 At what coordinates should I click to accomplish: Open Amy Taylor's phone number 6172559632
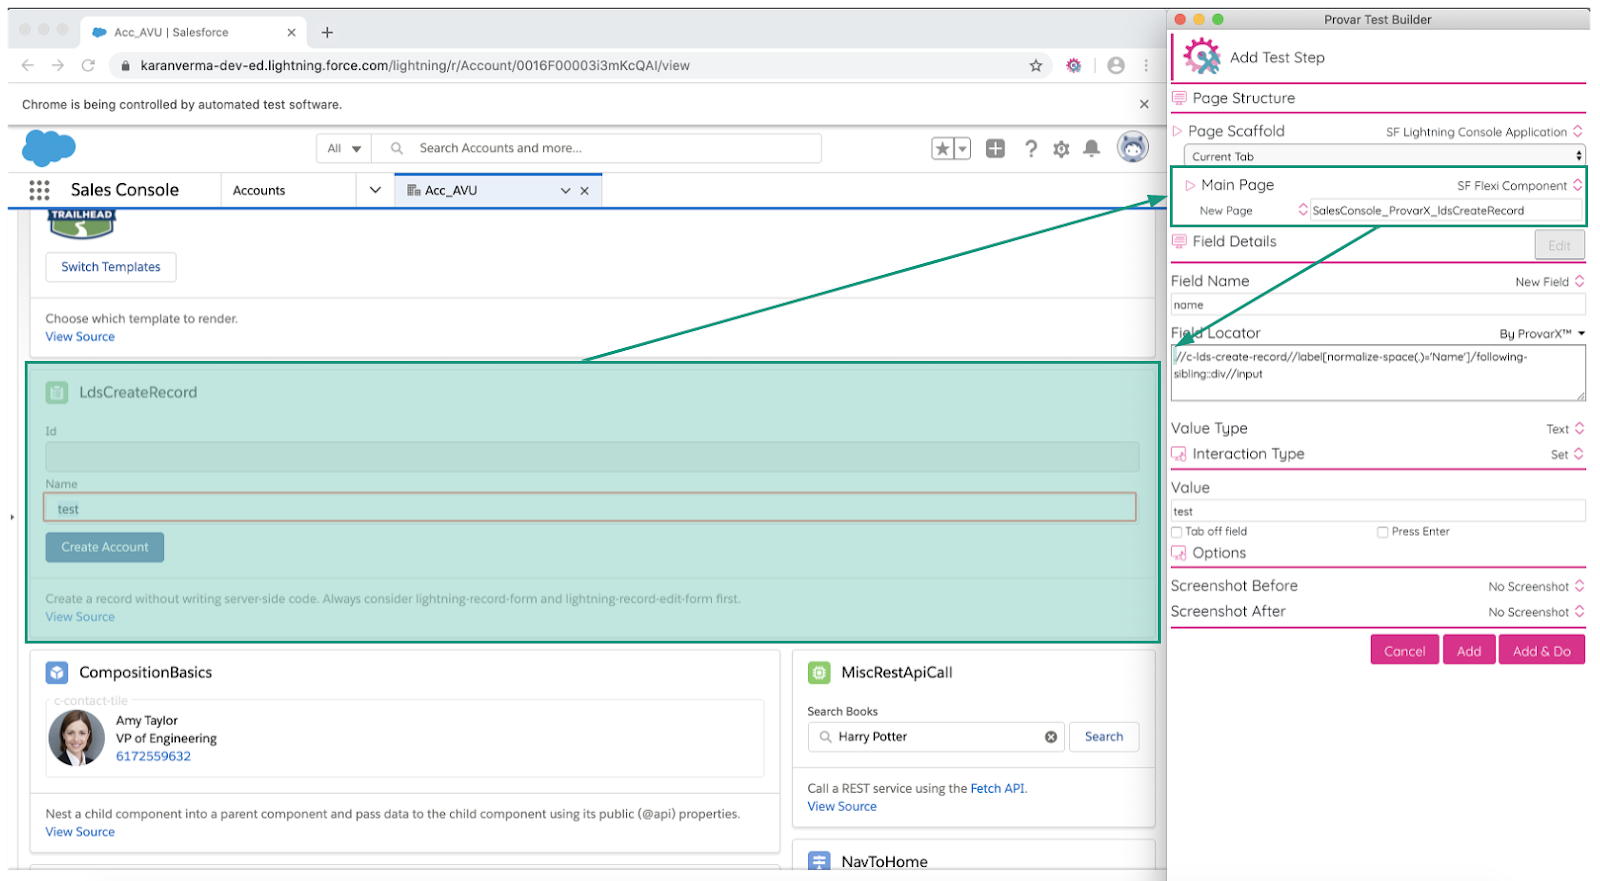coord(153,757)
